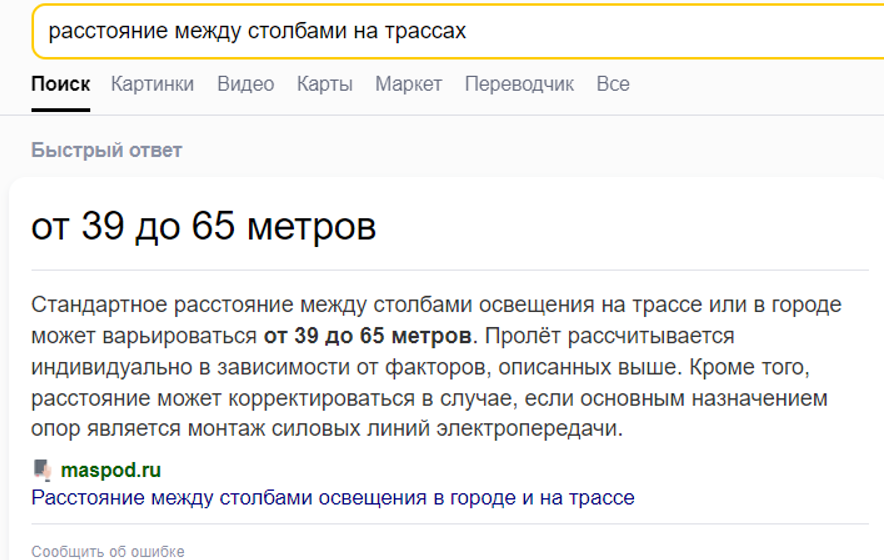Open the maspod.ru source link
Screen dimensions: 884x560
point(110,470)
